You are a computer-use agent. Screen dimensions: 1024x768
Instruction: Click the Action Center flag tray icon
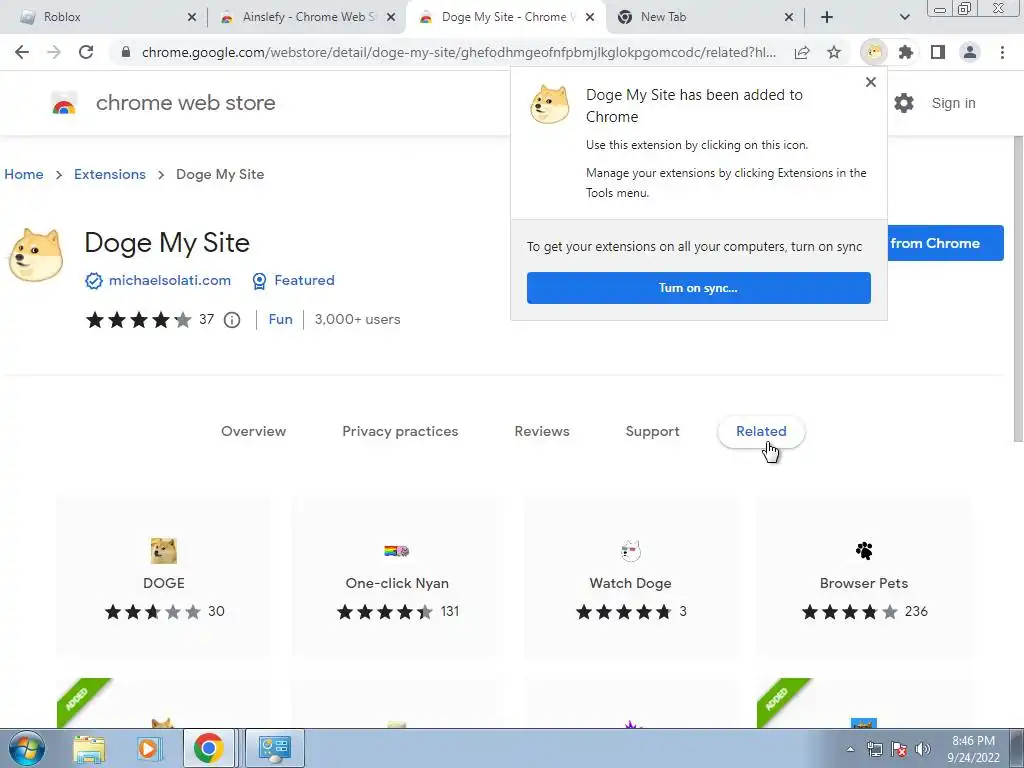click(899, 749)
